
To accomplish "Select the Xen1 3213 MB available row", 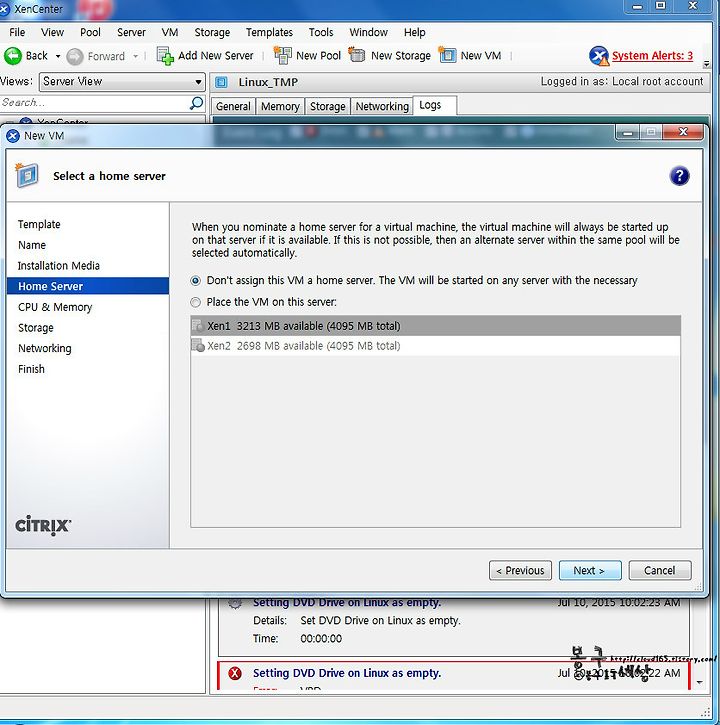I will (435, 326).
